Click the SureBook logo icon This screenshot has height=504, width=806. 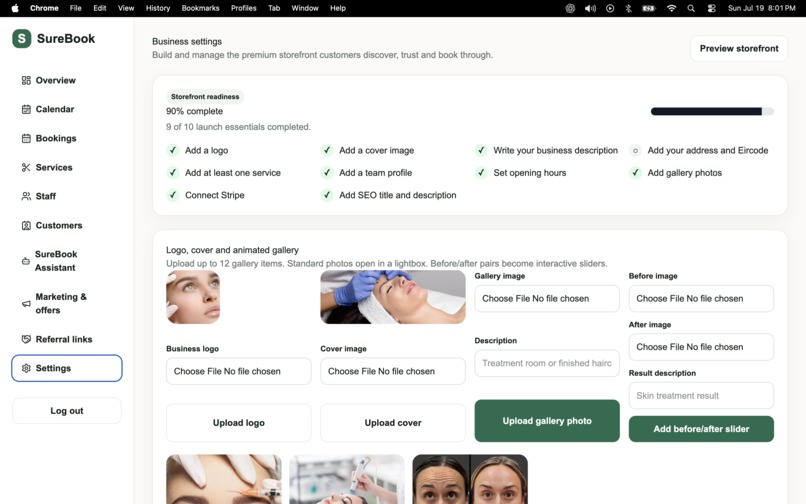click(22, 39)
